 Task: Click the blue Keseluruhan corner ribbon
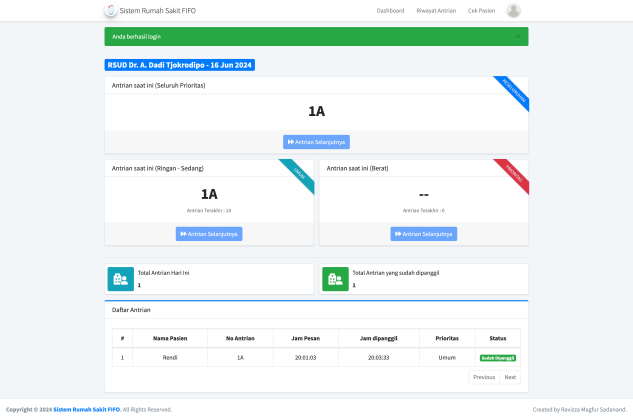(513, 93)
